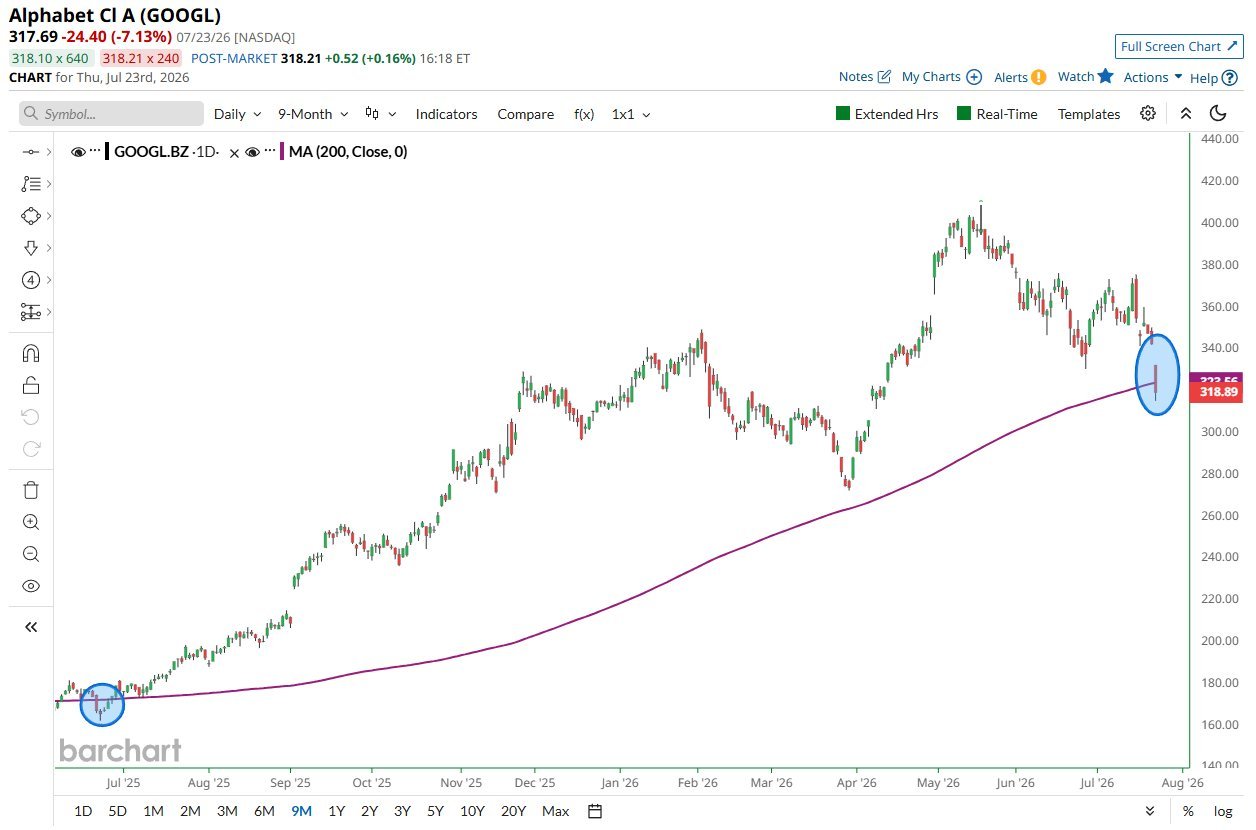Zoom in using the plus magnifier icon
The width and height of the screenshot is (1256, 830).
click(31, 522)
